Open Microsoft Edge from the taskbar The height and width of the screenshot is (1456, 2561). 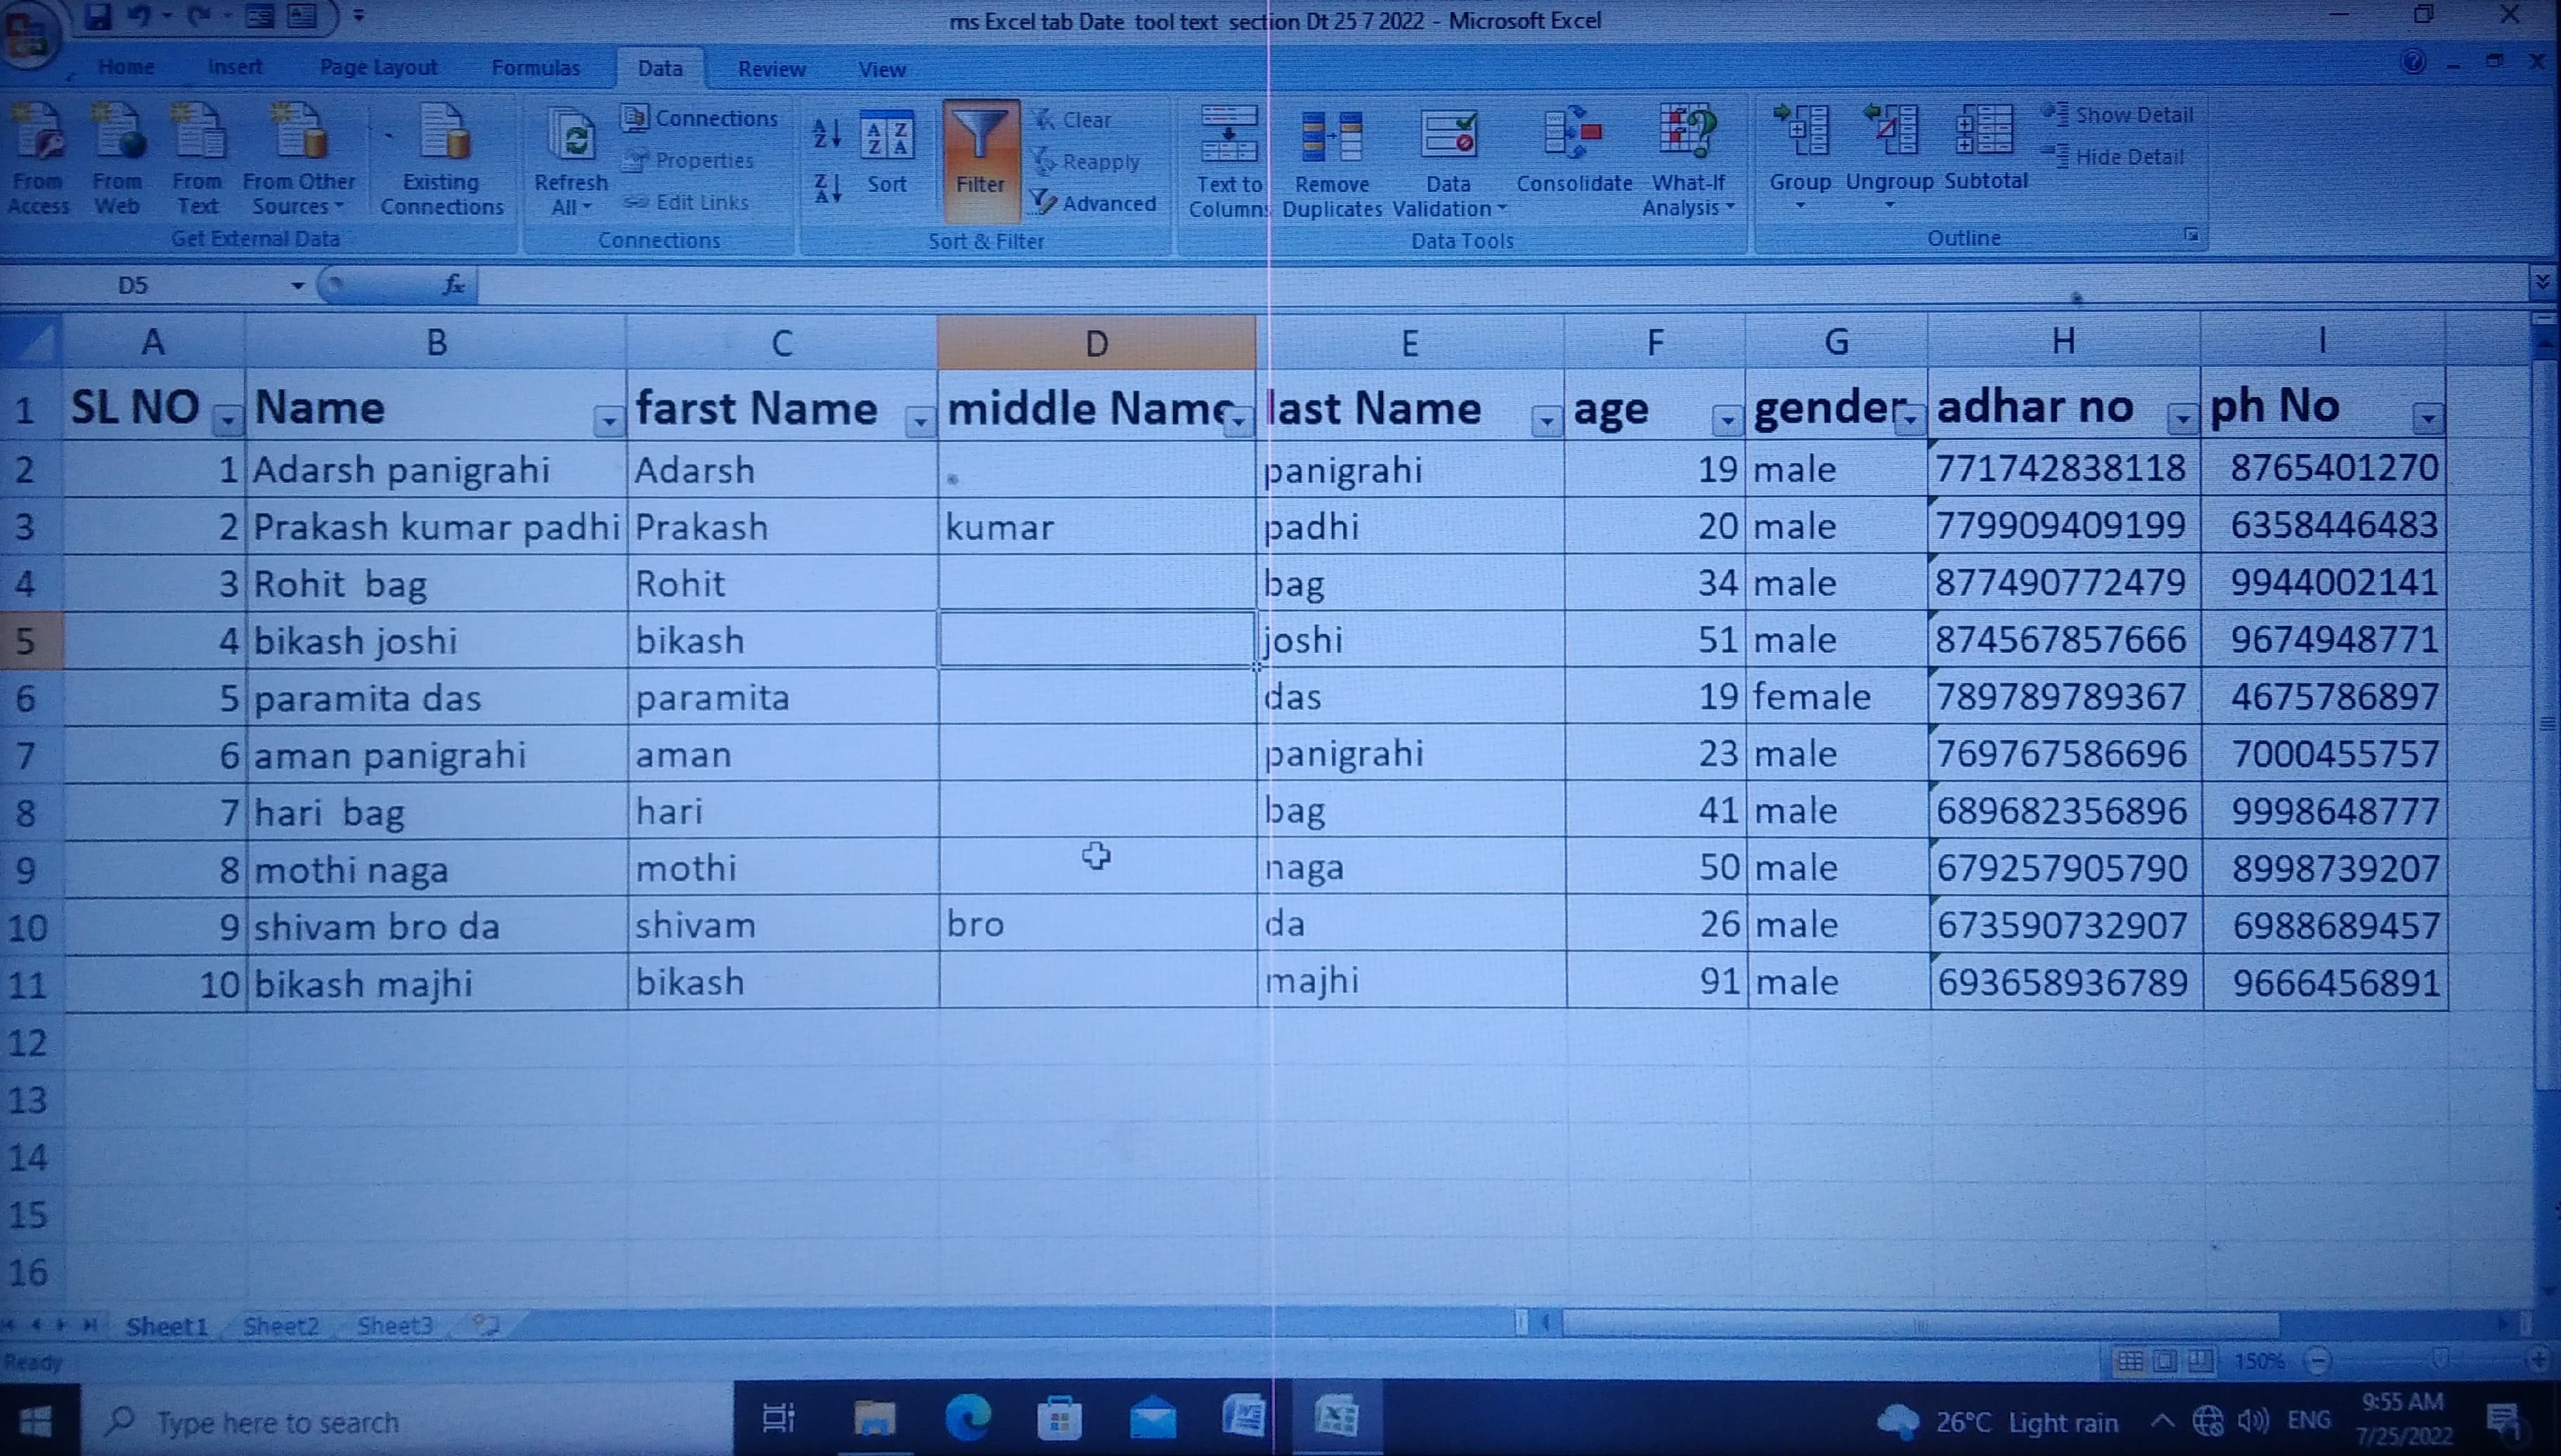tap(968, 1417)
